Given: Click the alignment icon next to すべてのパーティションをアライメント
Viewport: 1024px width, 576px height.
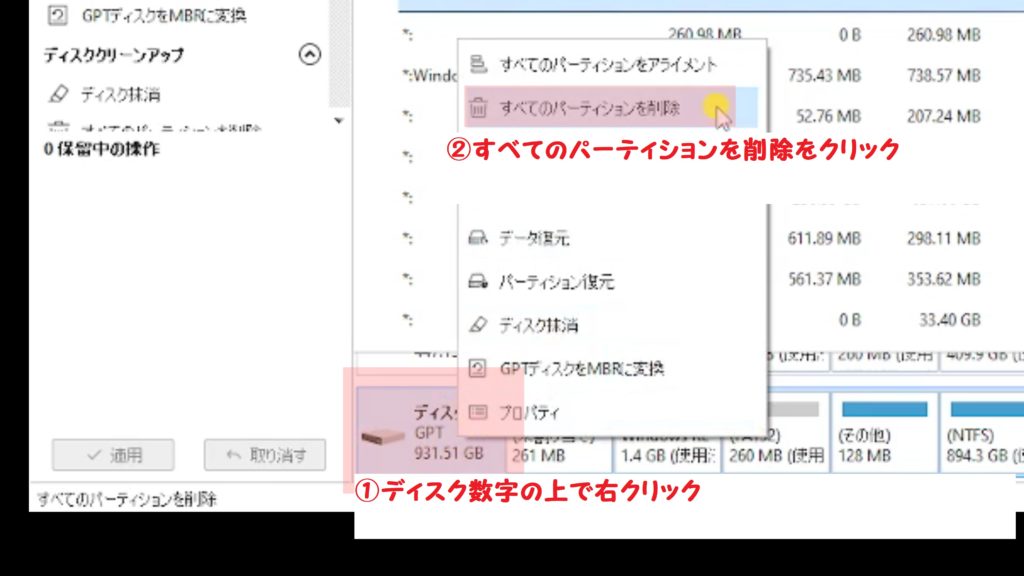Looking at the screenshot, I should click(478, 62).
